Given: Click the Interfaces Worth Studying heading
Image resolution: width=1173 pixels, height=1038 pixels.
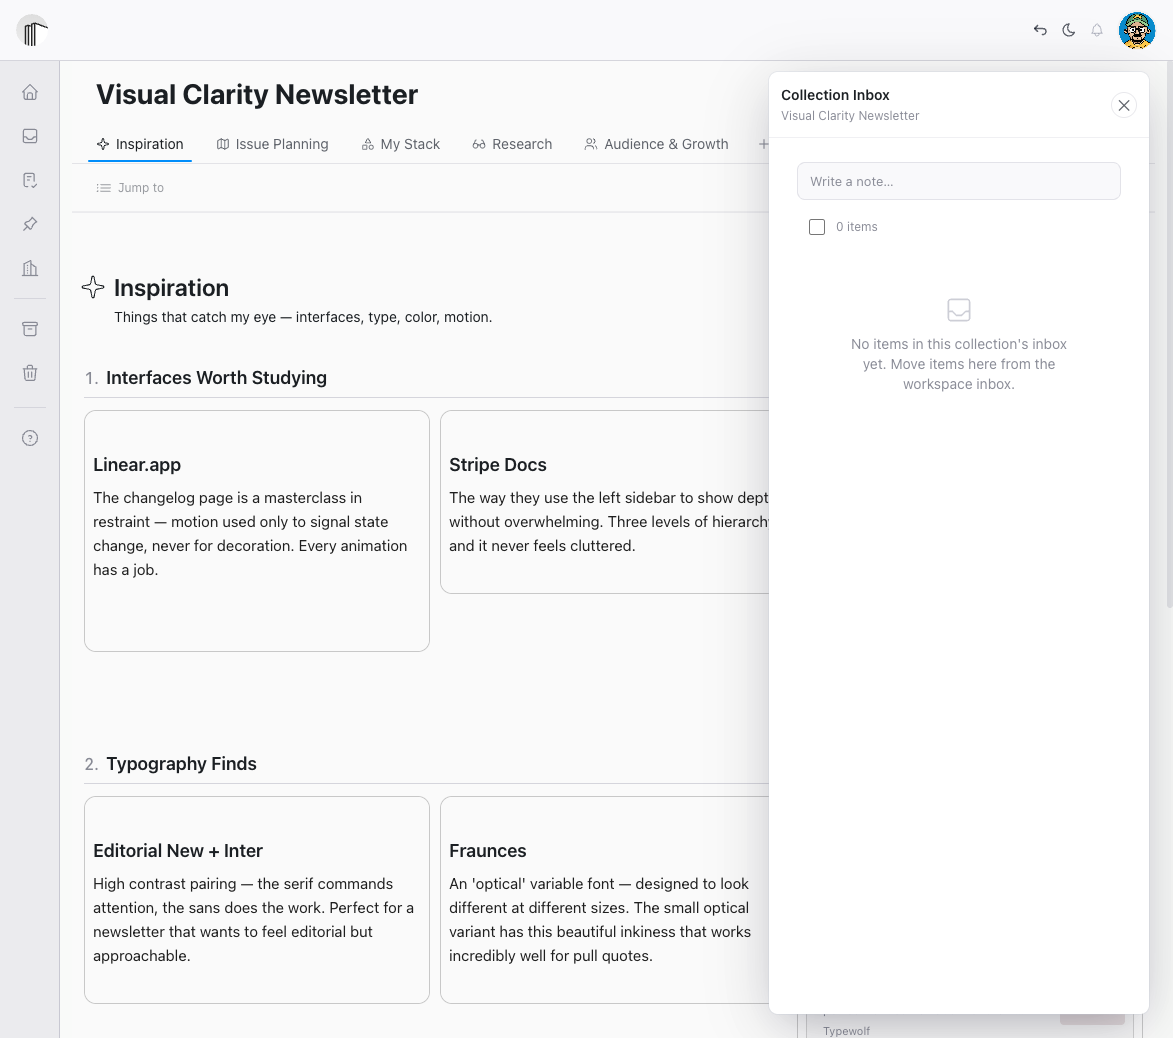Looking at the screenshot, I should pos(216,378).
